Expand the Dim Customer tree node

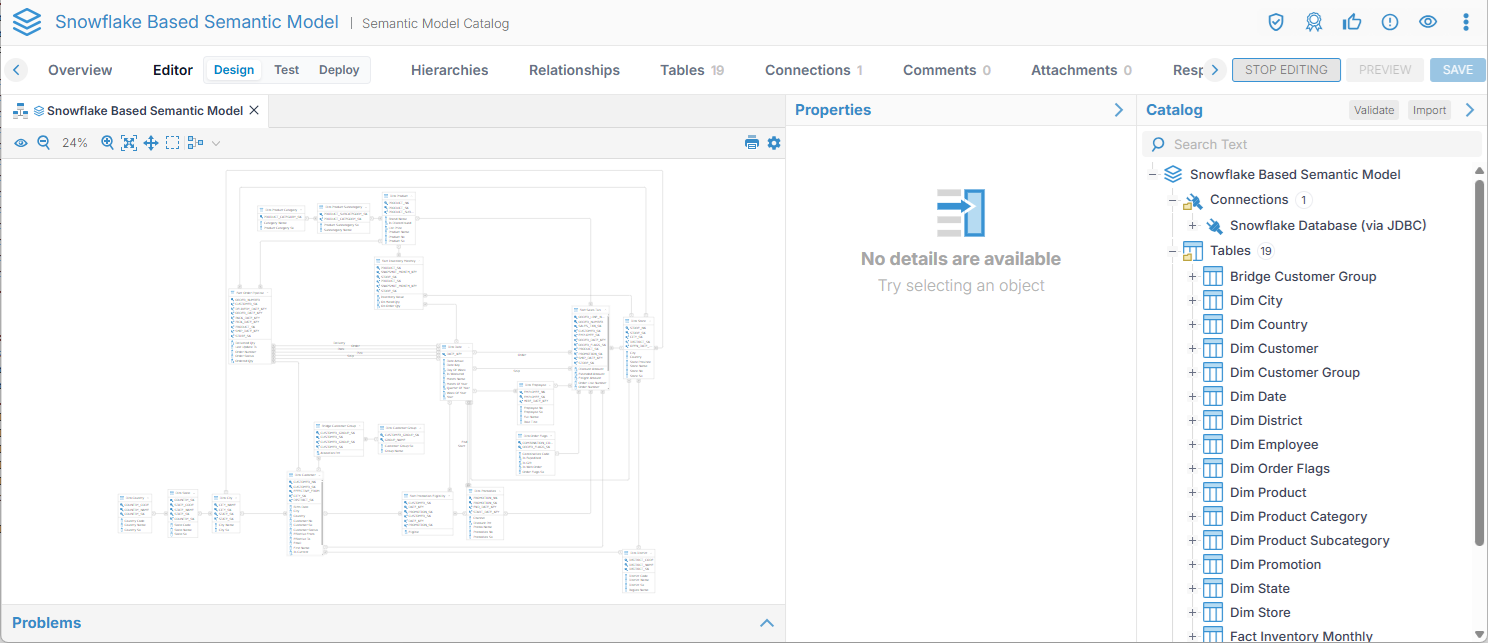tap(1192, 349)
